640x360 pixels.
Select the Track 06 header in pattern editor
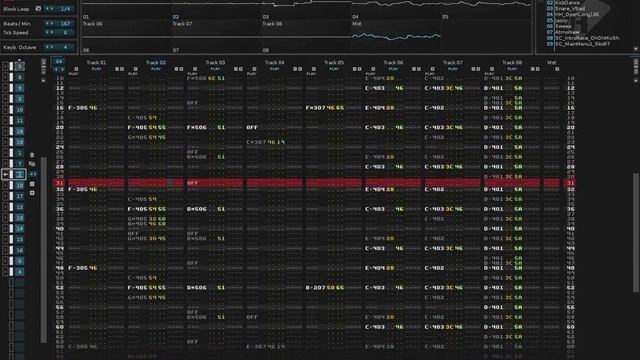[393, 62]
